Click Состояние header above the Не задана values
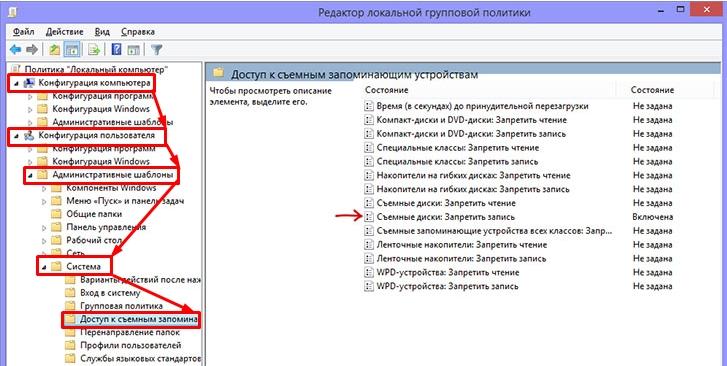Image resolution: width=727 pixels, height=366 pixels. [652, 90]
